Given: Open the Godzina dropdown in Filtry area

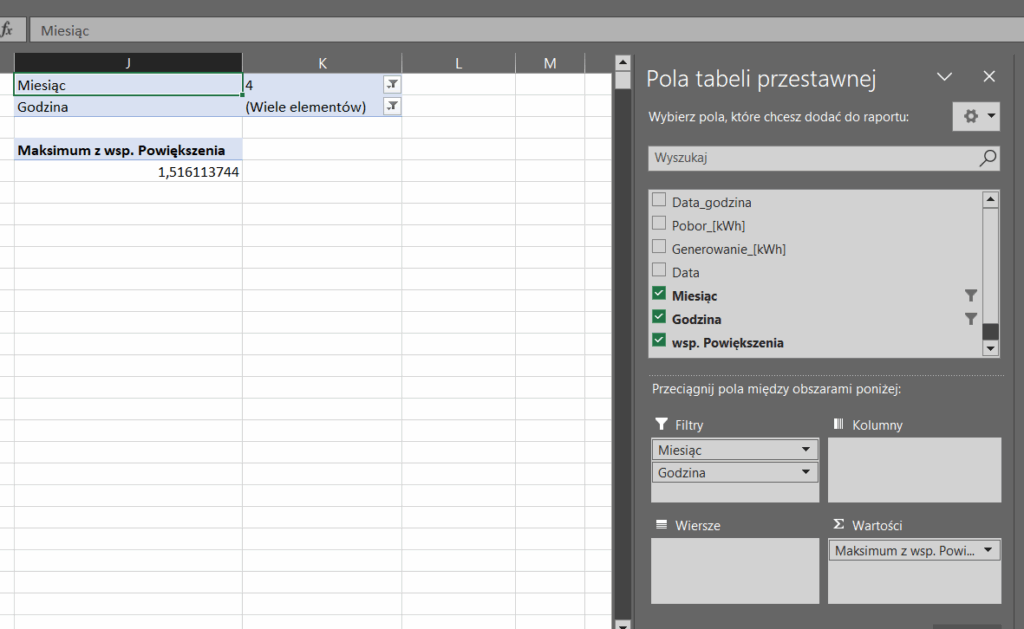Looking at the screenshot, I should click(806, 473).
